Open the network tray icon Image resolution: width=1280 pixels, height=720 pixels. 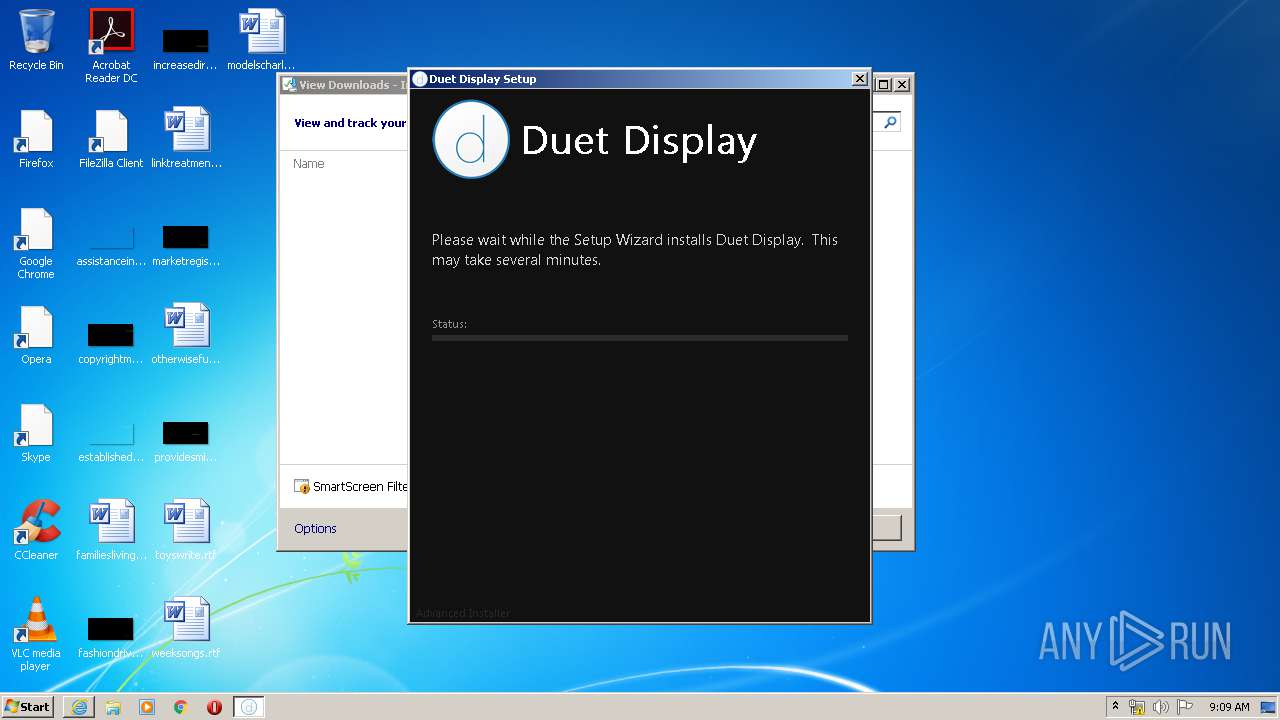coord(1137,707)
